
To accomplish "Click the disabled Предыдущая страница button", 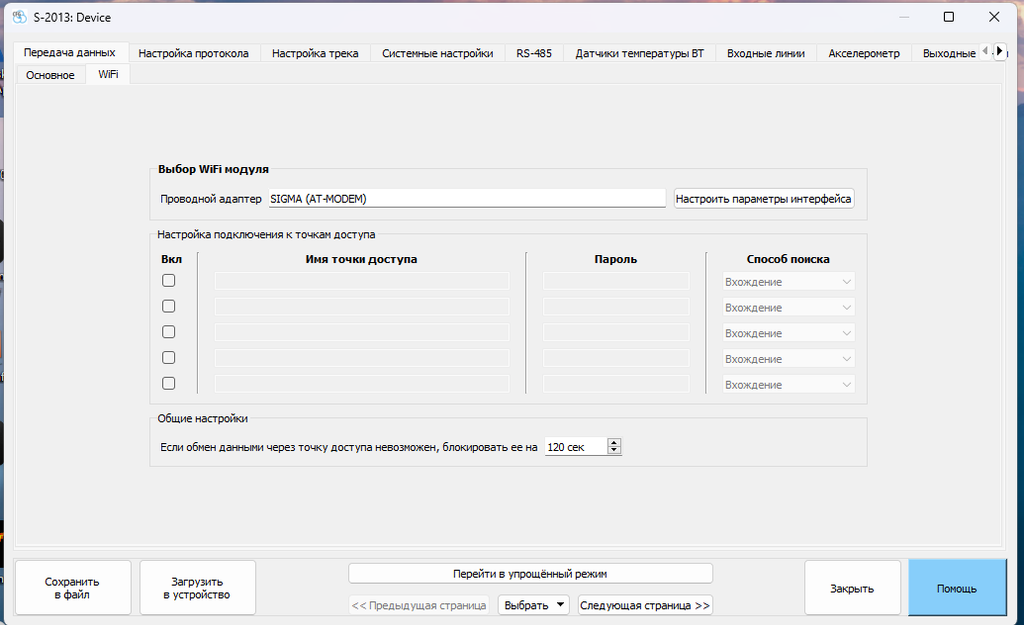I will coord(419,605).
